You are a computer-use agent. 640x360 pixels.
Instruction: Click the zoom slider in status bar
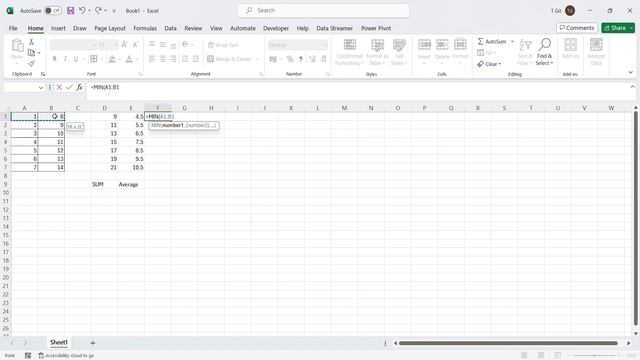point(594,356)
